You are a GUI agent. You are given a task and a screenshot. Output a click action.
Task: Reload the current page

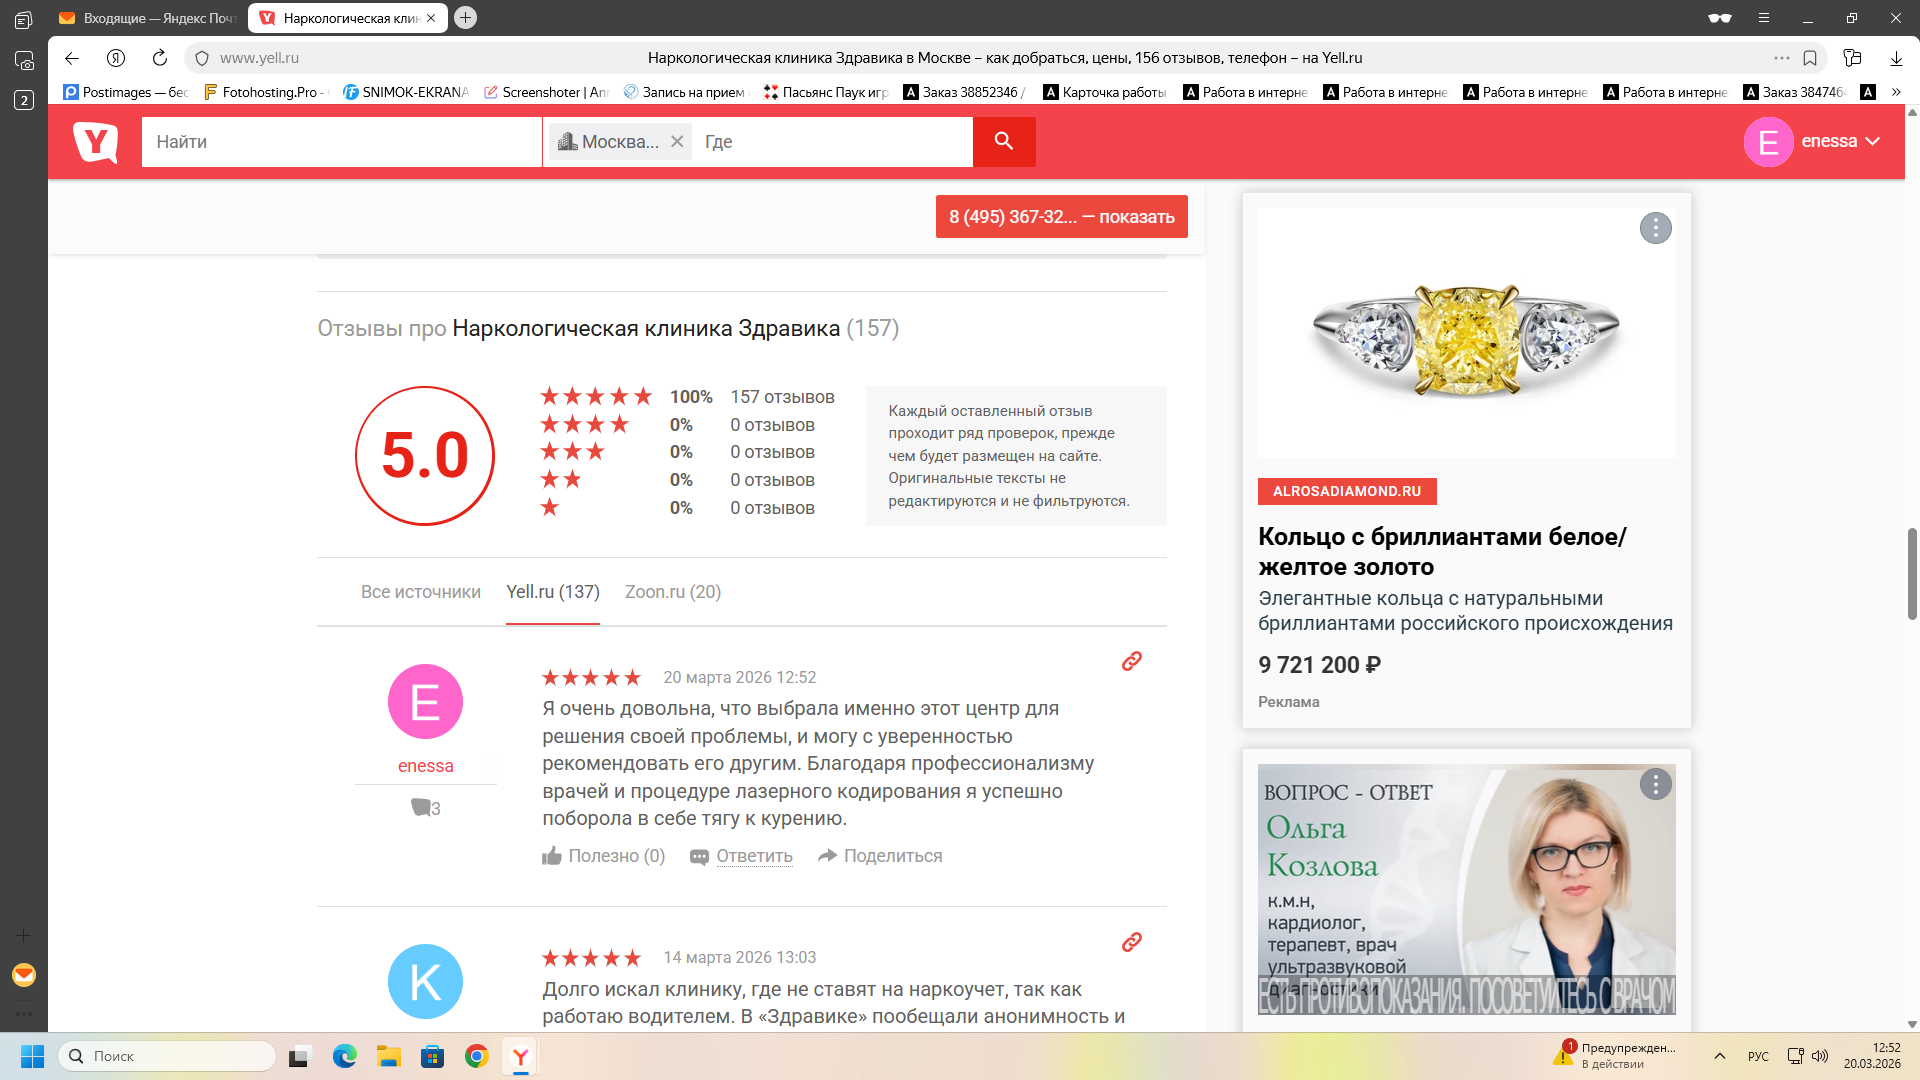click(x=160, y=58)
